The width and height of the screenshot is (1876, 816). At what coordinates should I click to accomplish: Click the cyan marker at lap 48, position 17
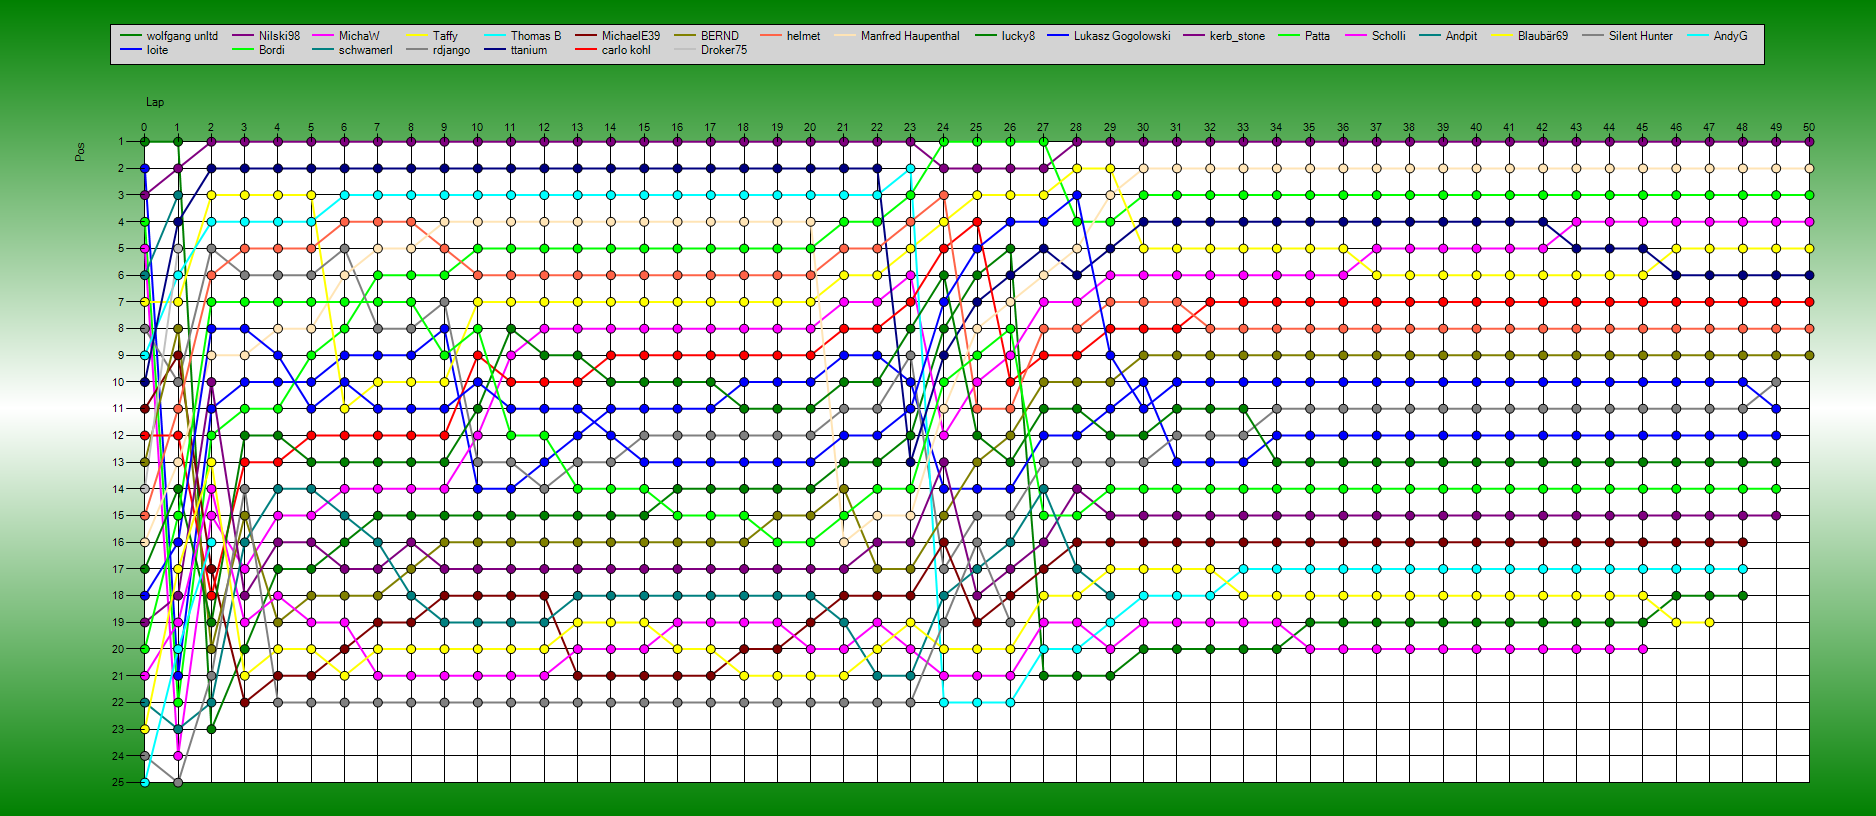tap(1742, 569)
